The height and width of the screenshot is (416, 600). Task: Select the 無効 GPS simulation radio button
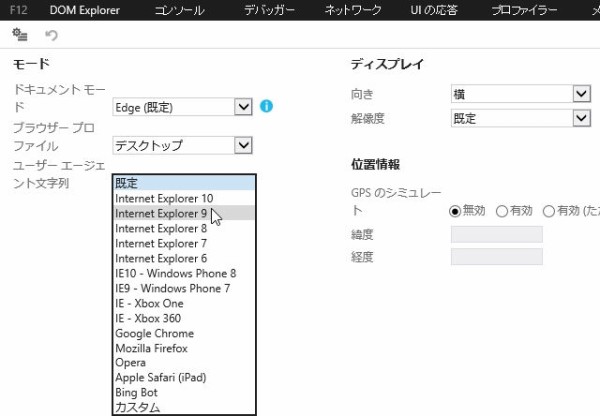point(455,211)
